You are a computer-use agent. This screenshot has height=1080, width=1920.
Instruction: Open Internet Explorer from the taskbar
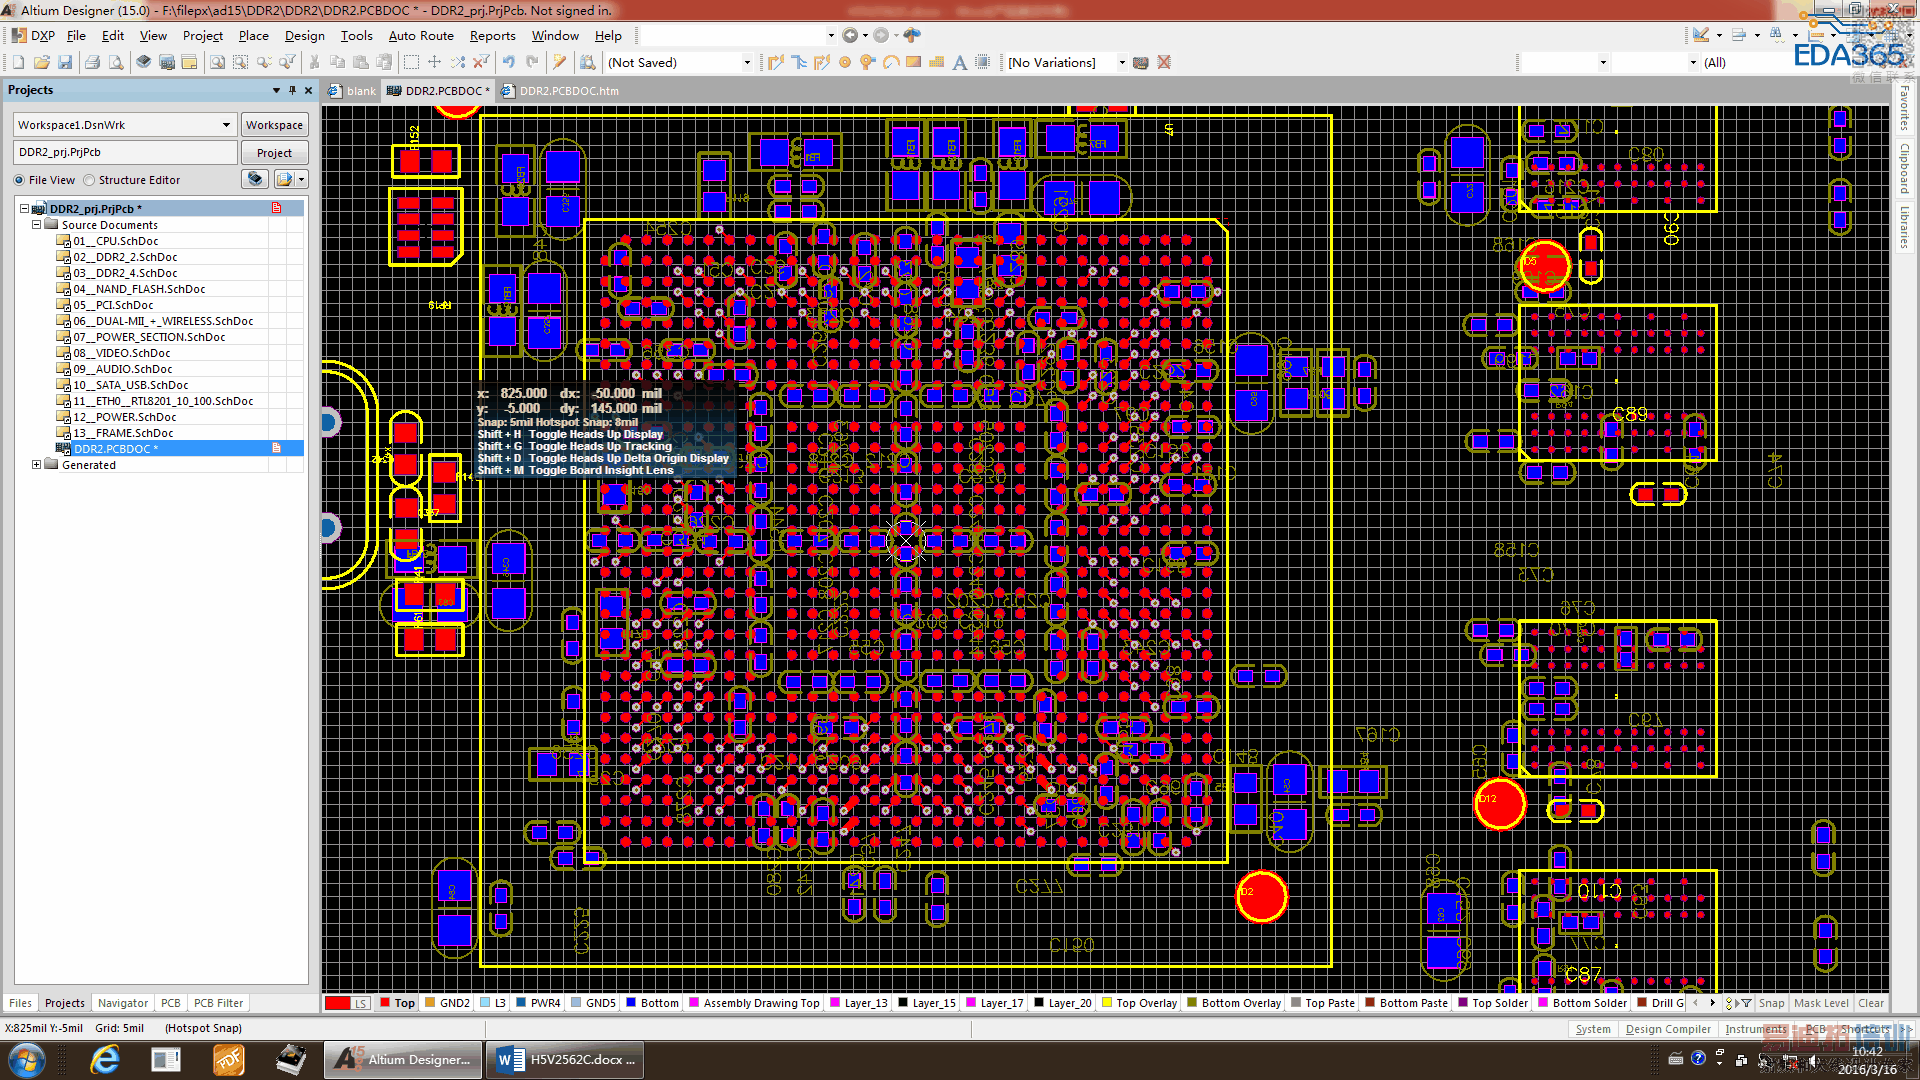click(x=104, y=1059)
